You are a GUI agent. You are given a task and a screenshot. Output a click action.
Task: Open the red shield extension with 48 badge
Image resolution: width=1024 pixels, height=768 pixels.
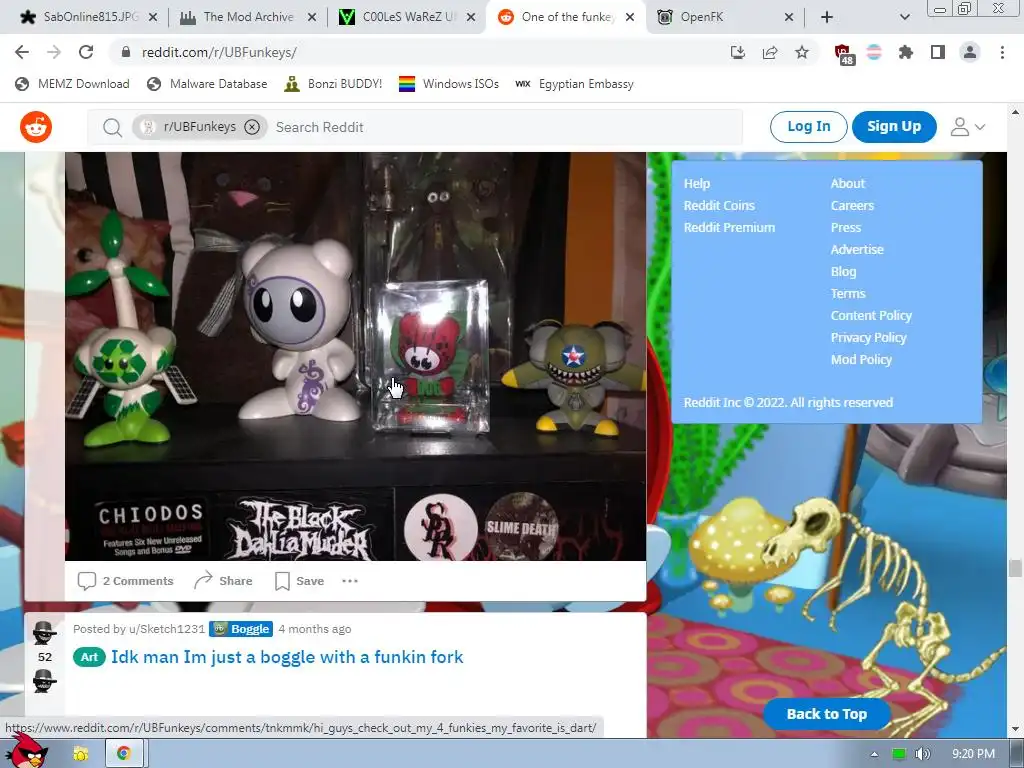844,54
